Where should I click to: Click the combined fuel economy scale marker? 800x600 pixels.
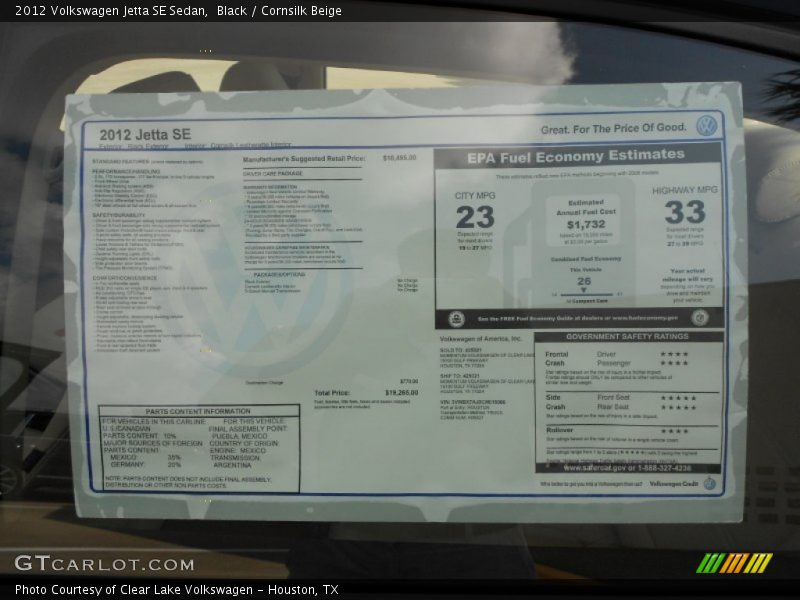pos(583,290)
